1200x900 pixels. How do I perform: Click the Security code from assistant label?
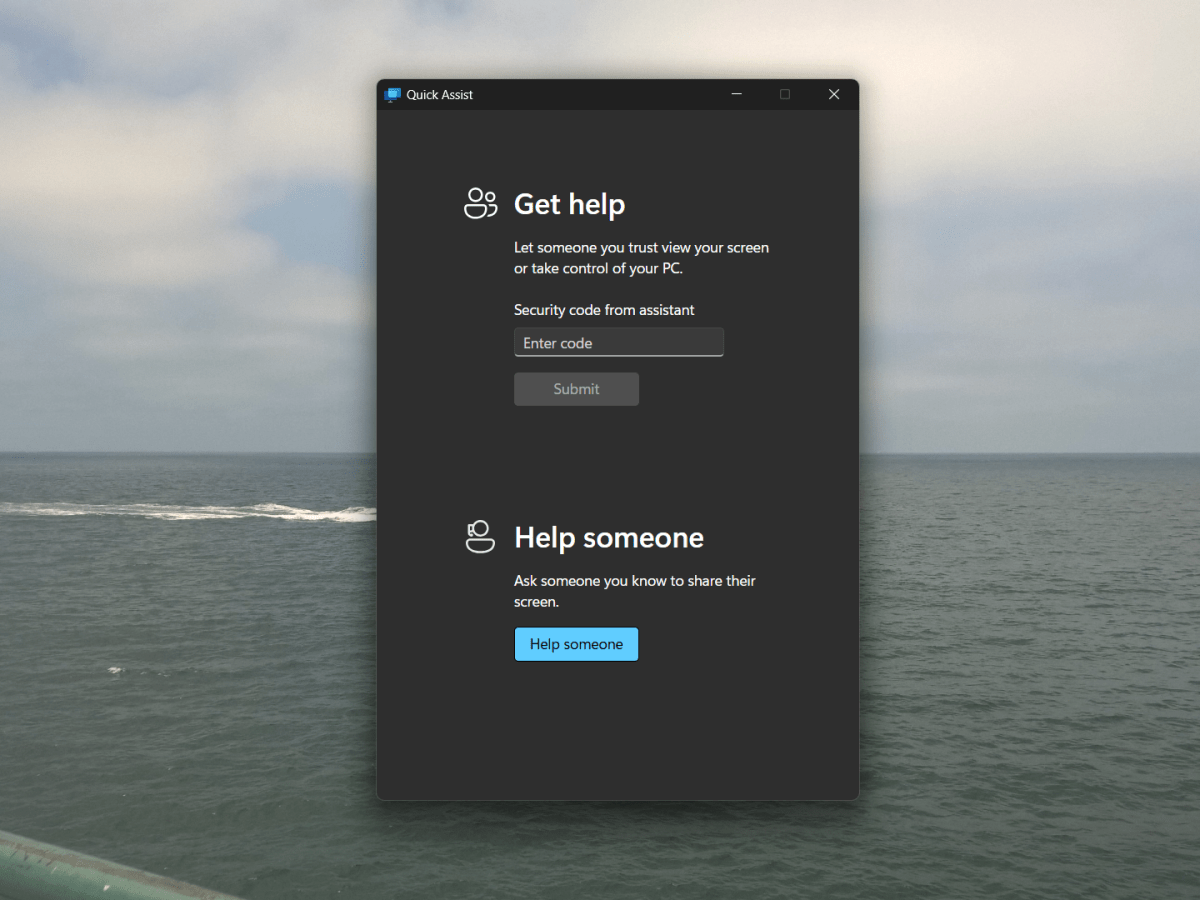pos(604,310)
